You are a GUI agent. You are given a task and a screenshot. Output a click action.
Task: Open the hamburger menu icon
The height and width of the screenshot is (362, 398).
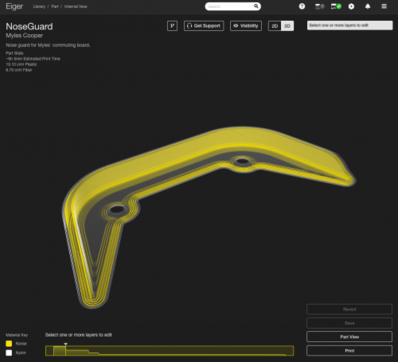tap(384, 6)
